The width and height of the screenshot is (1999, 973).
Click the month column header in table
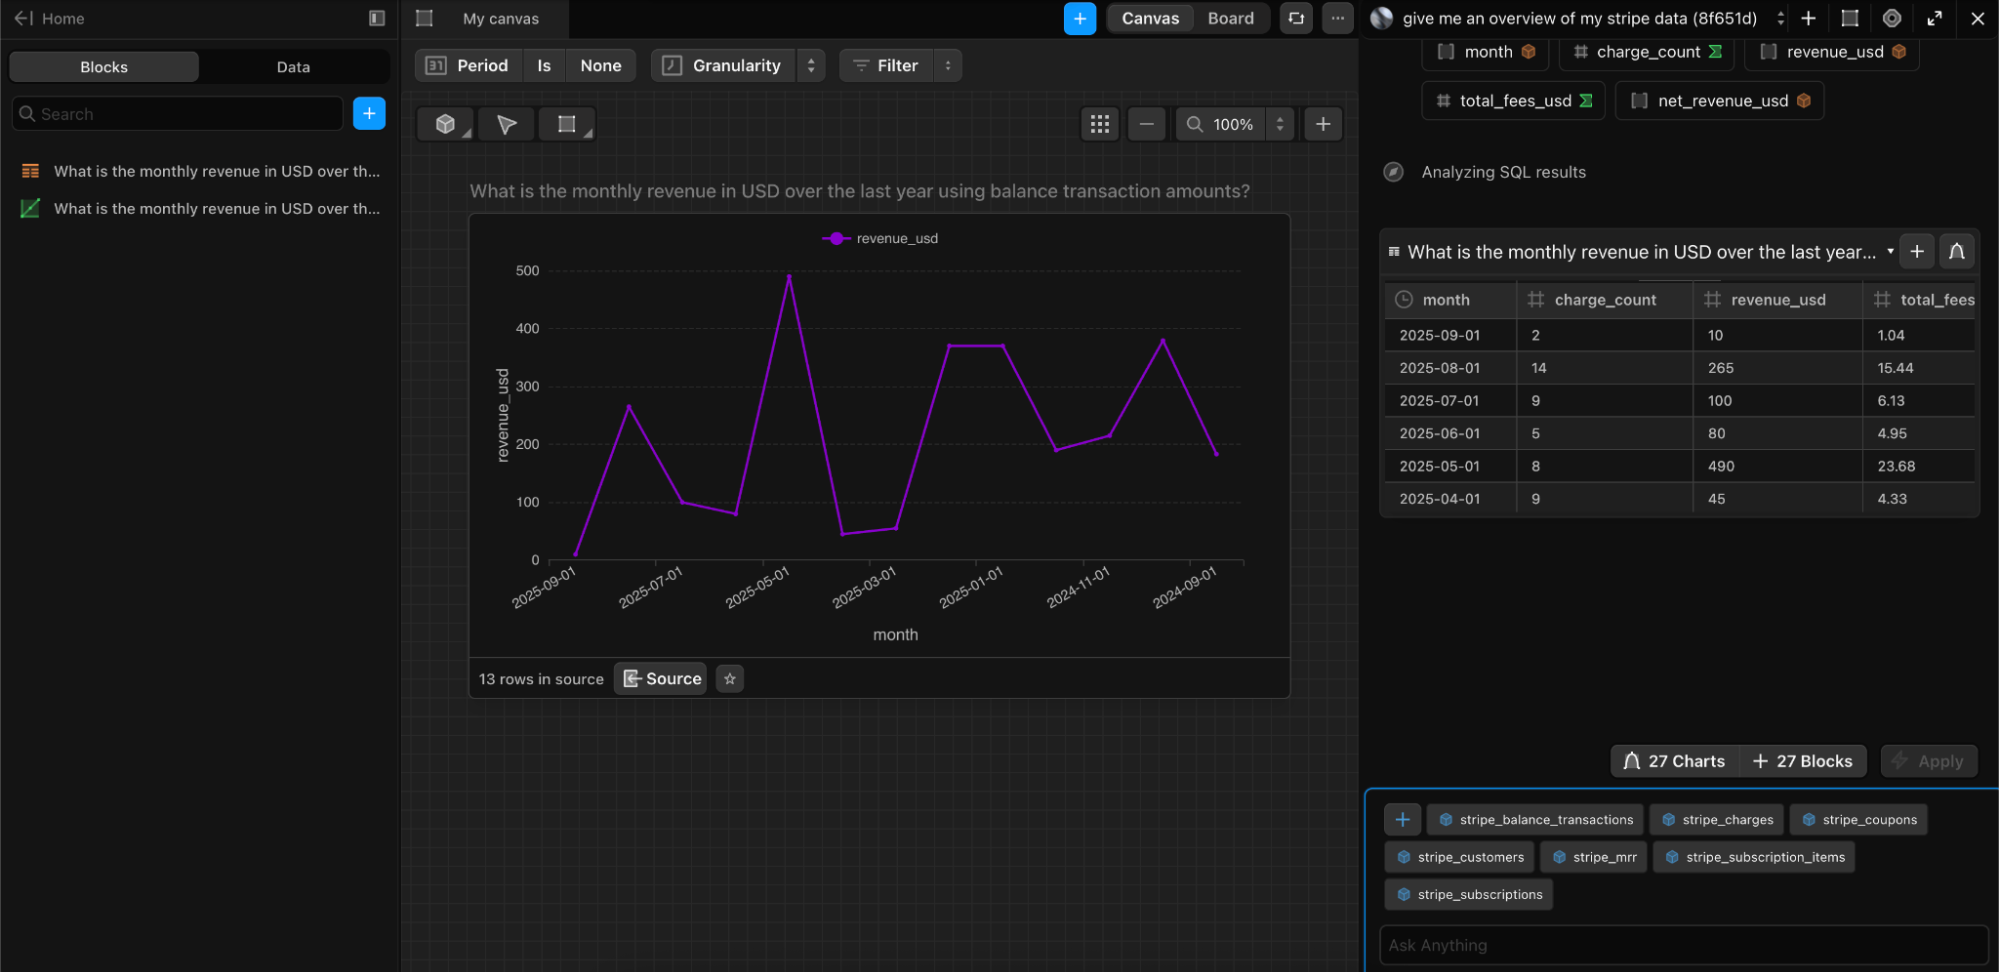(x=1450, y=300)
